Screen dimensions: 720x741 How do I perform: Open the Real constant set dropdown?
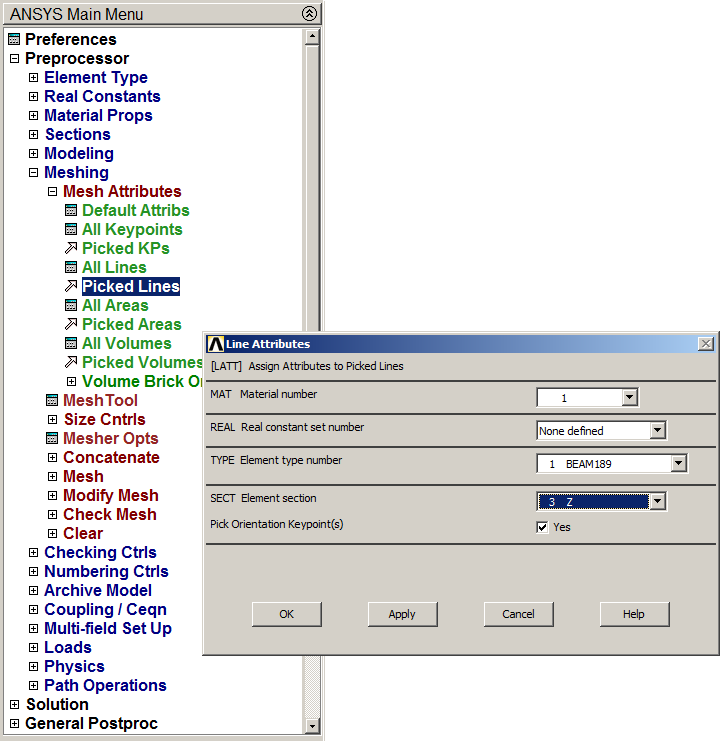click(657, 431)
